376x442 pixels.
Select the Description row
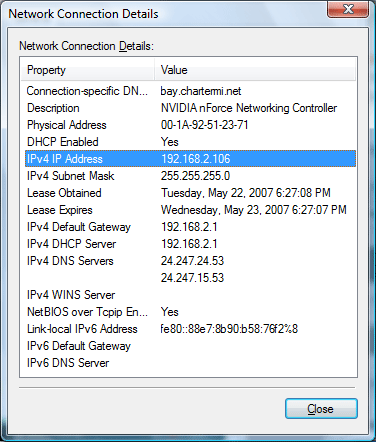(x=190, y=108)
